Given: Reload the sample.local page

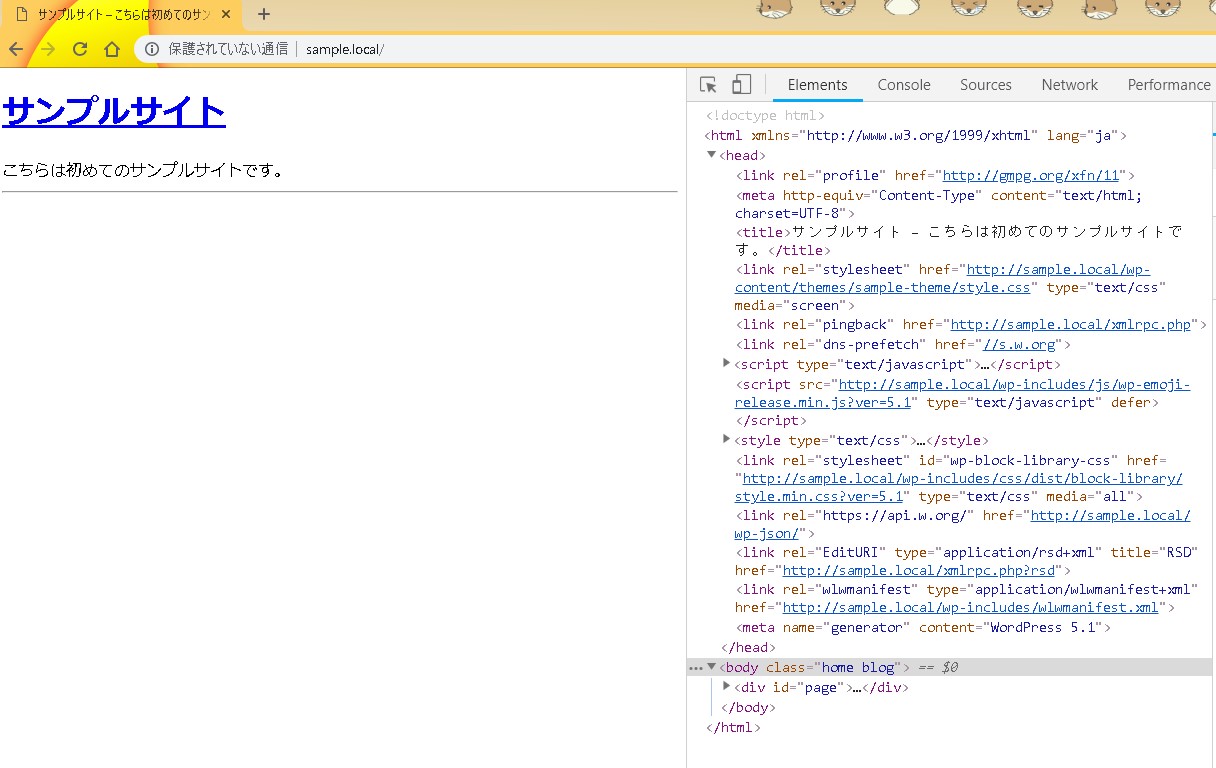Looking at the screenshot, I should 80,47.
